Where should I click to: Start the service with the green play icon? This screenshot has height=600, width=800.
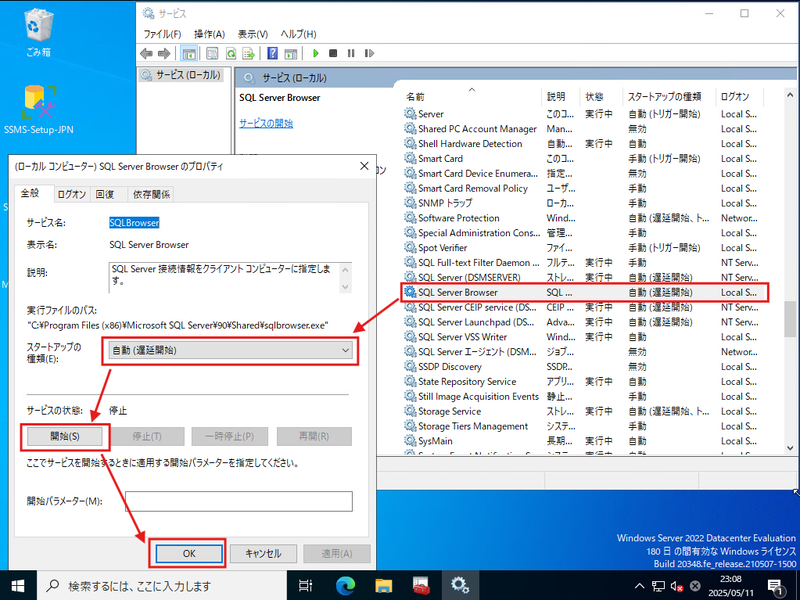coord(316,53)
